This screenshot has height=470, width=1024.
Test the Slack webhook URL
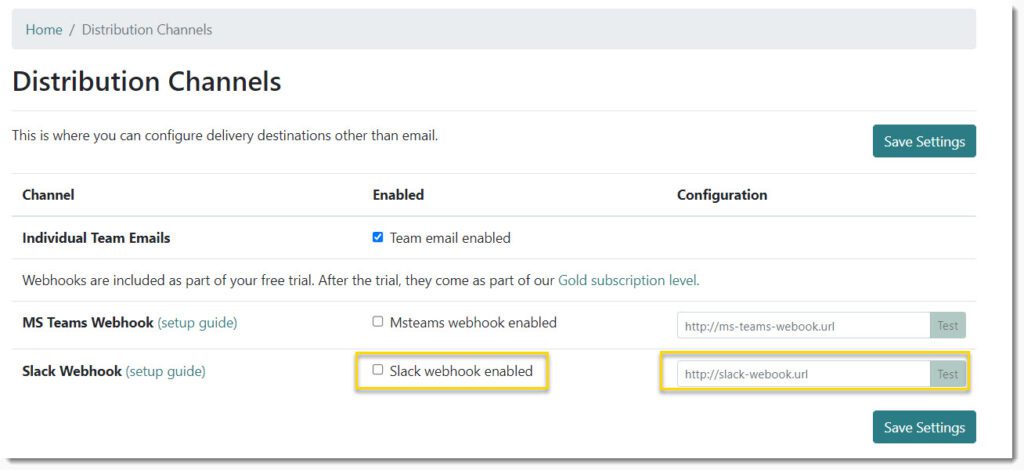[x=948, y=374]
